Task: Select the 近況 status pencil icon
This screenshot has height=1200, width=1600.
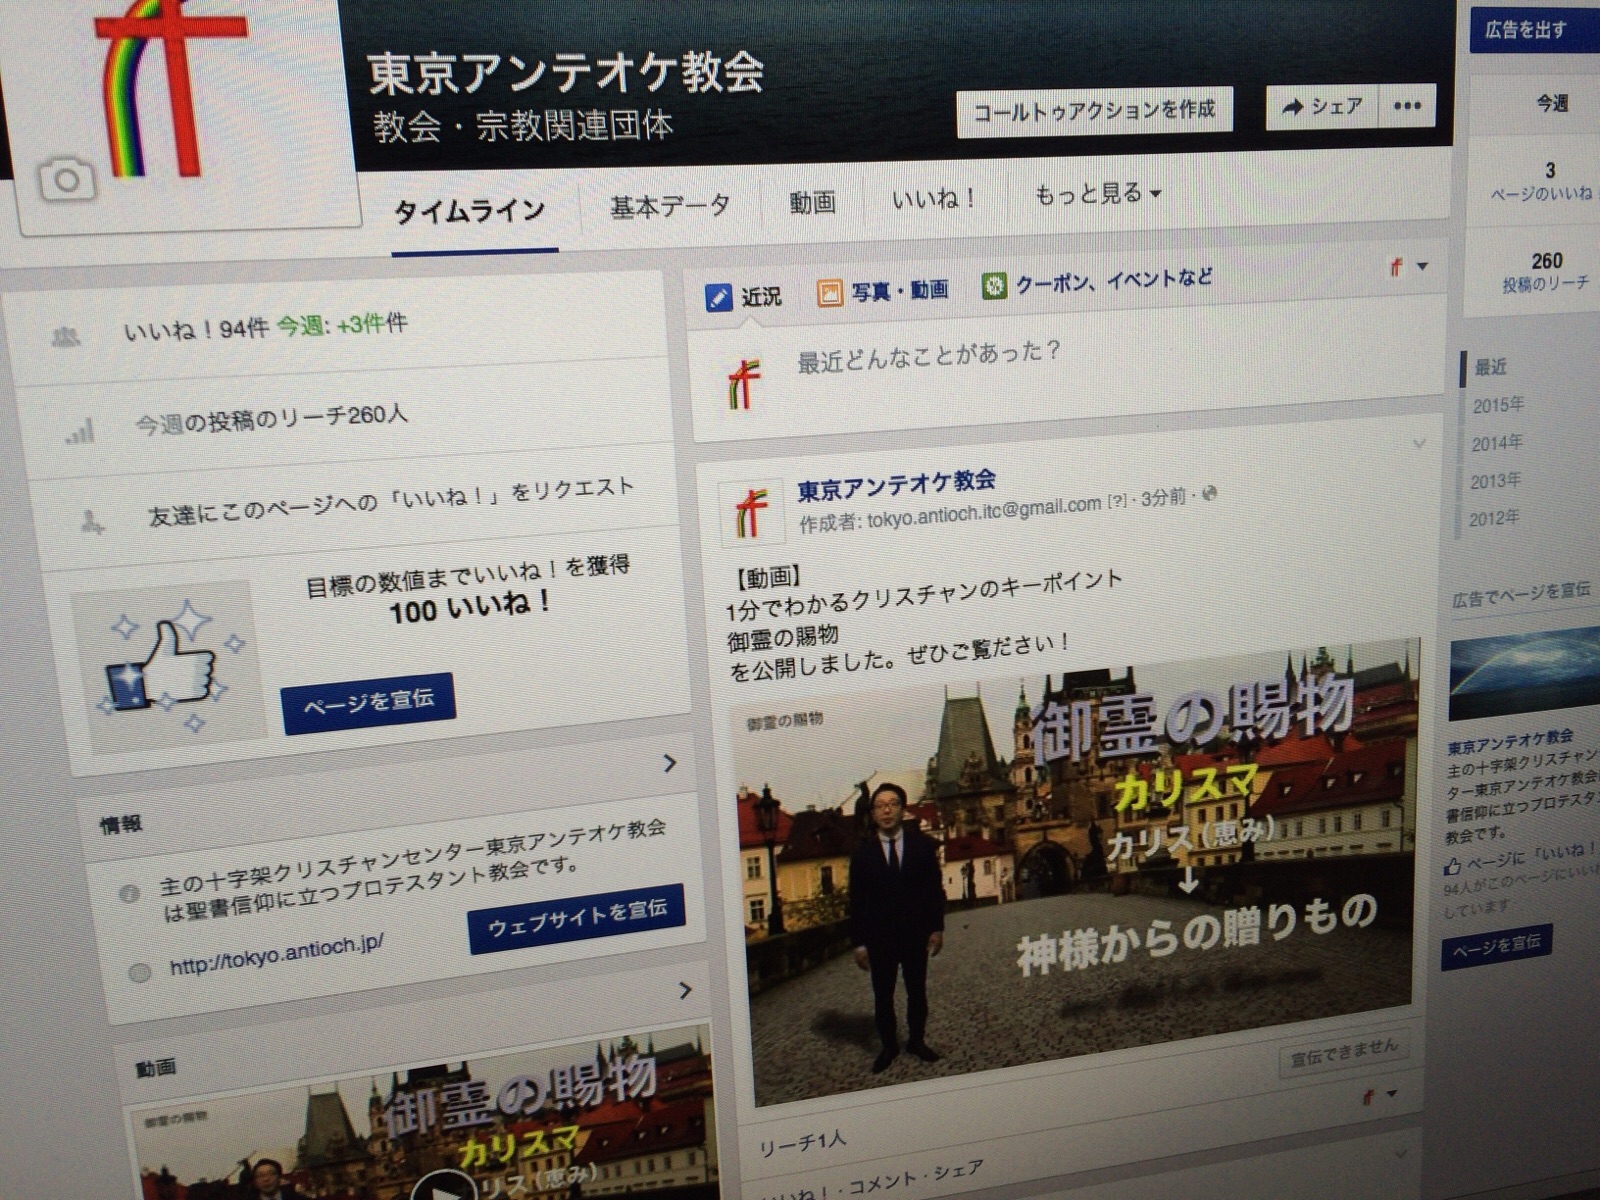Action: 718,297
